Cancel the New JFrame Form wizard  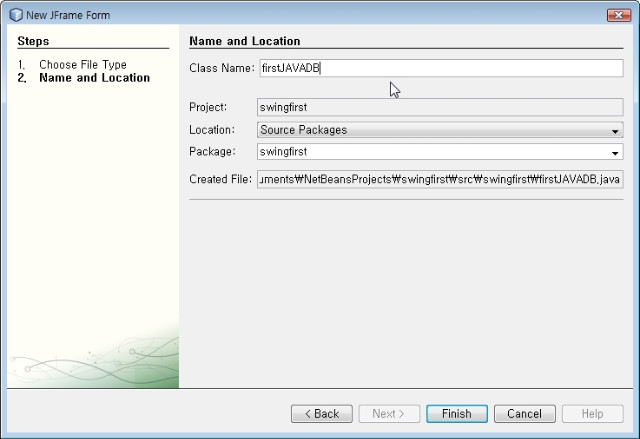click(524, 414)
